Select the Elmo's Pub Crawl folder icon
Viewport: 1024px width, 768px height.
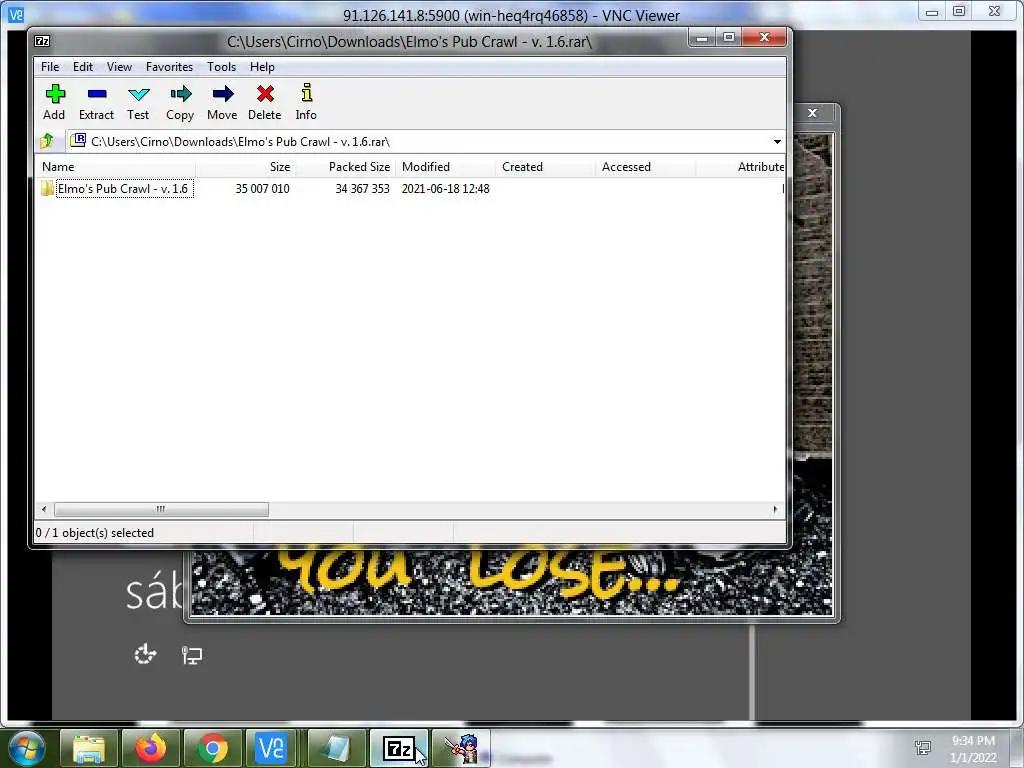click(47, 189)
